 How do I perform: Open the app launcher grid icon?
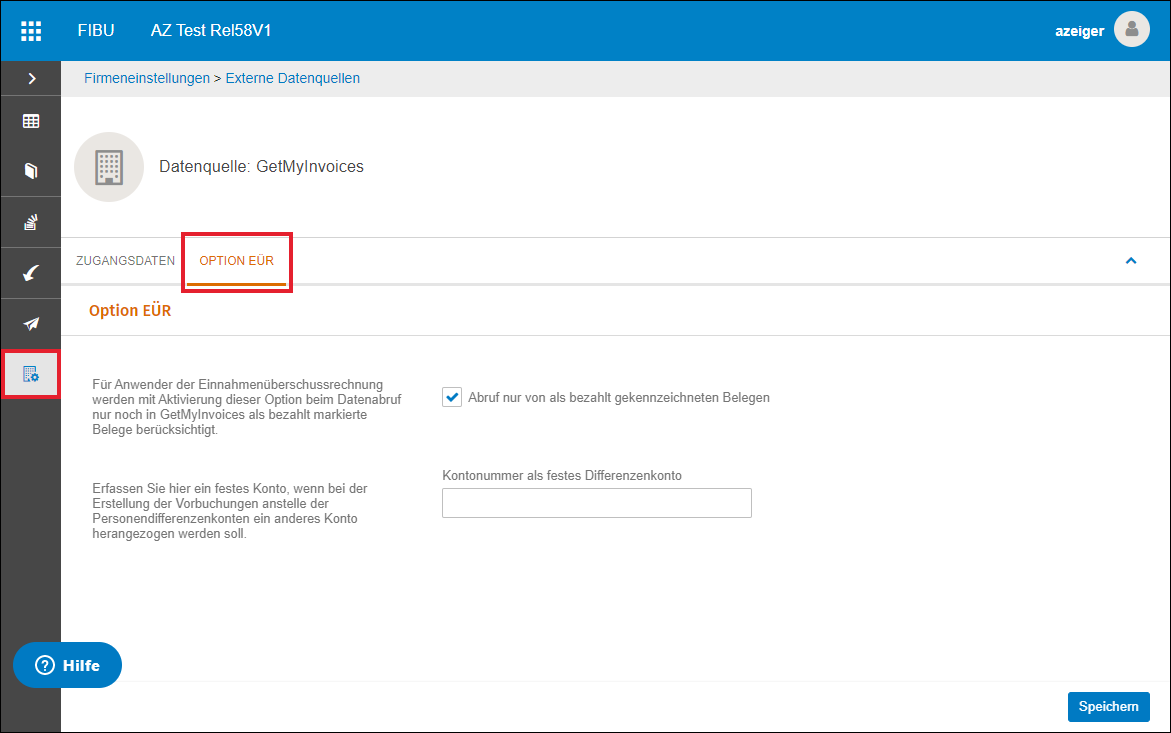tap(31, 31)
